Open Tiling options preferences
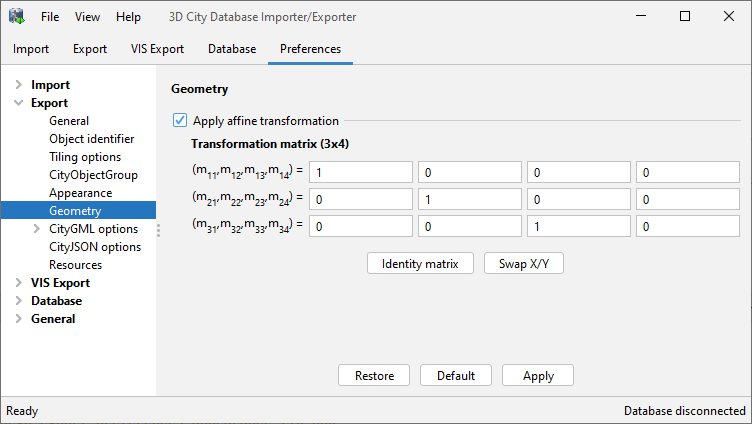 pos(85,157)
